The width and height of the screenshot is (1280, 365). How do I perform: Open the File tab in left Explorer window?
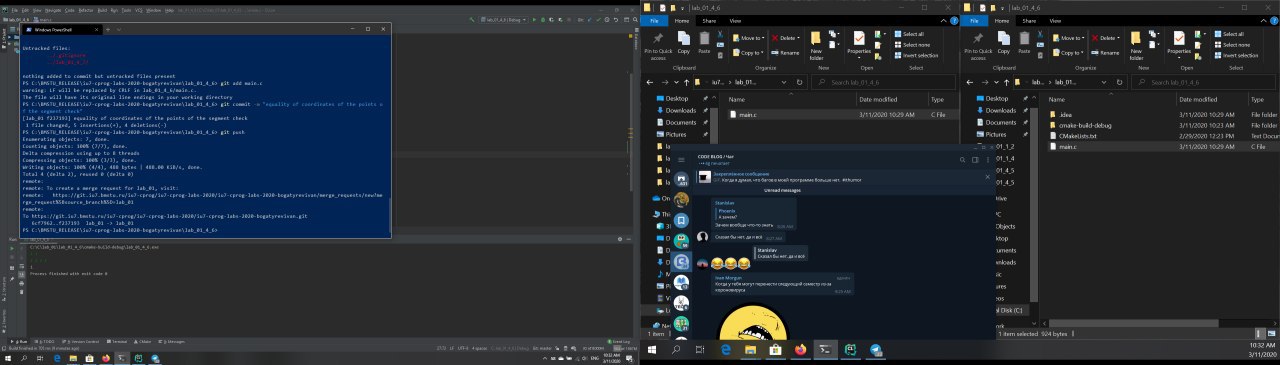654,20
